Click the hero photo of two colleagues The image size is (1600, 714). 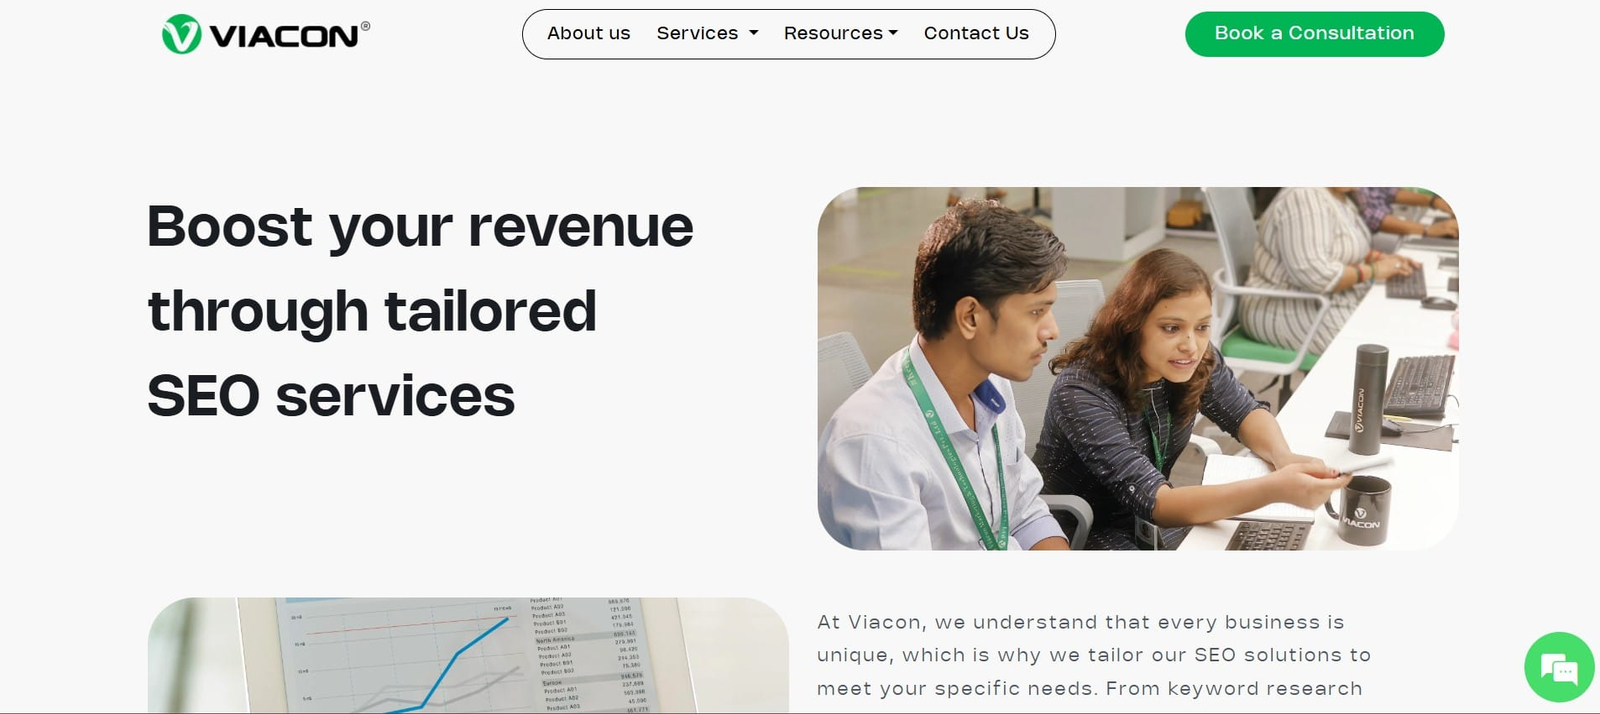point(1138,368)
